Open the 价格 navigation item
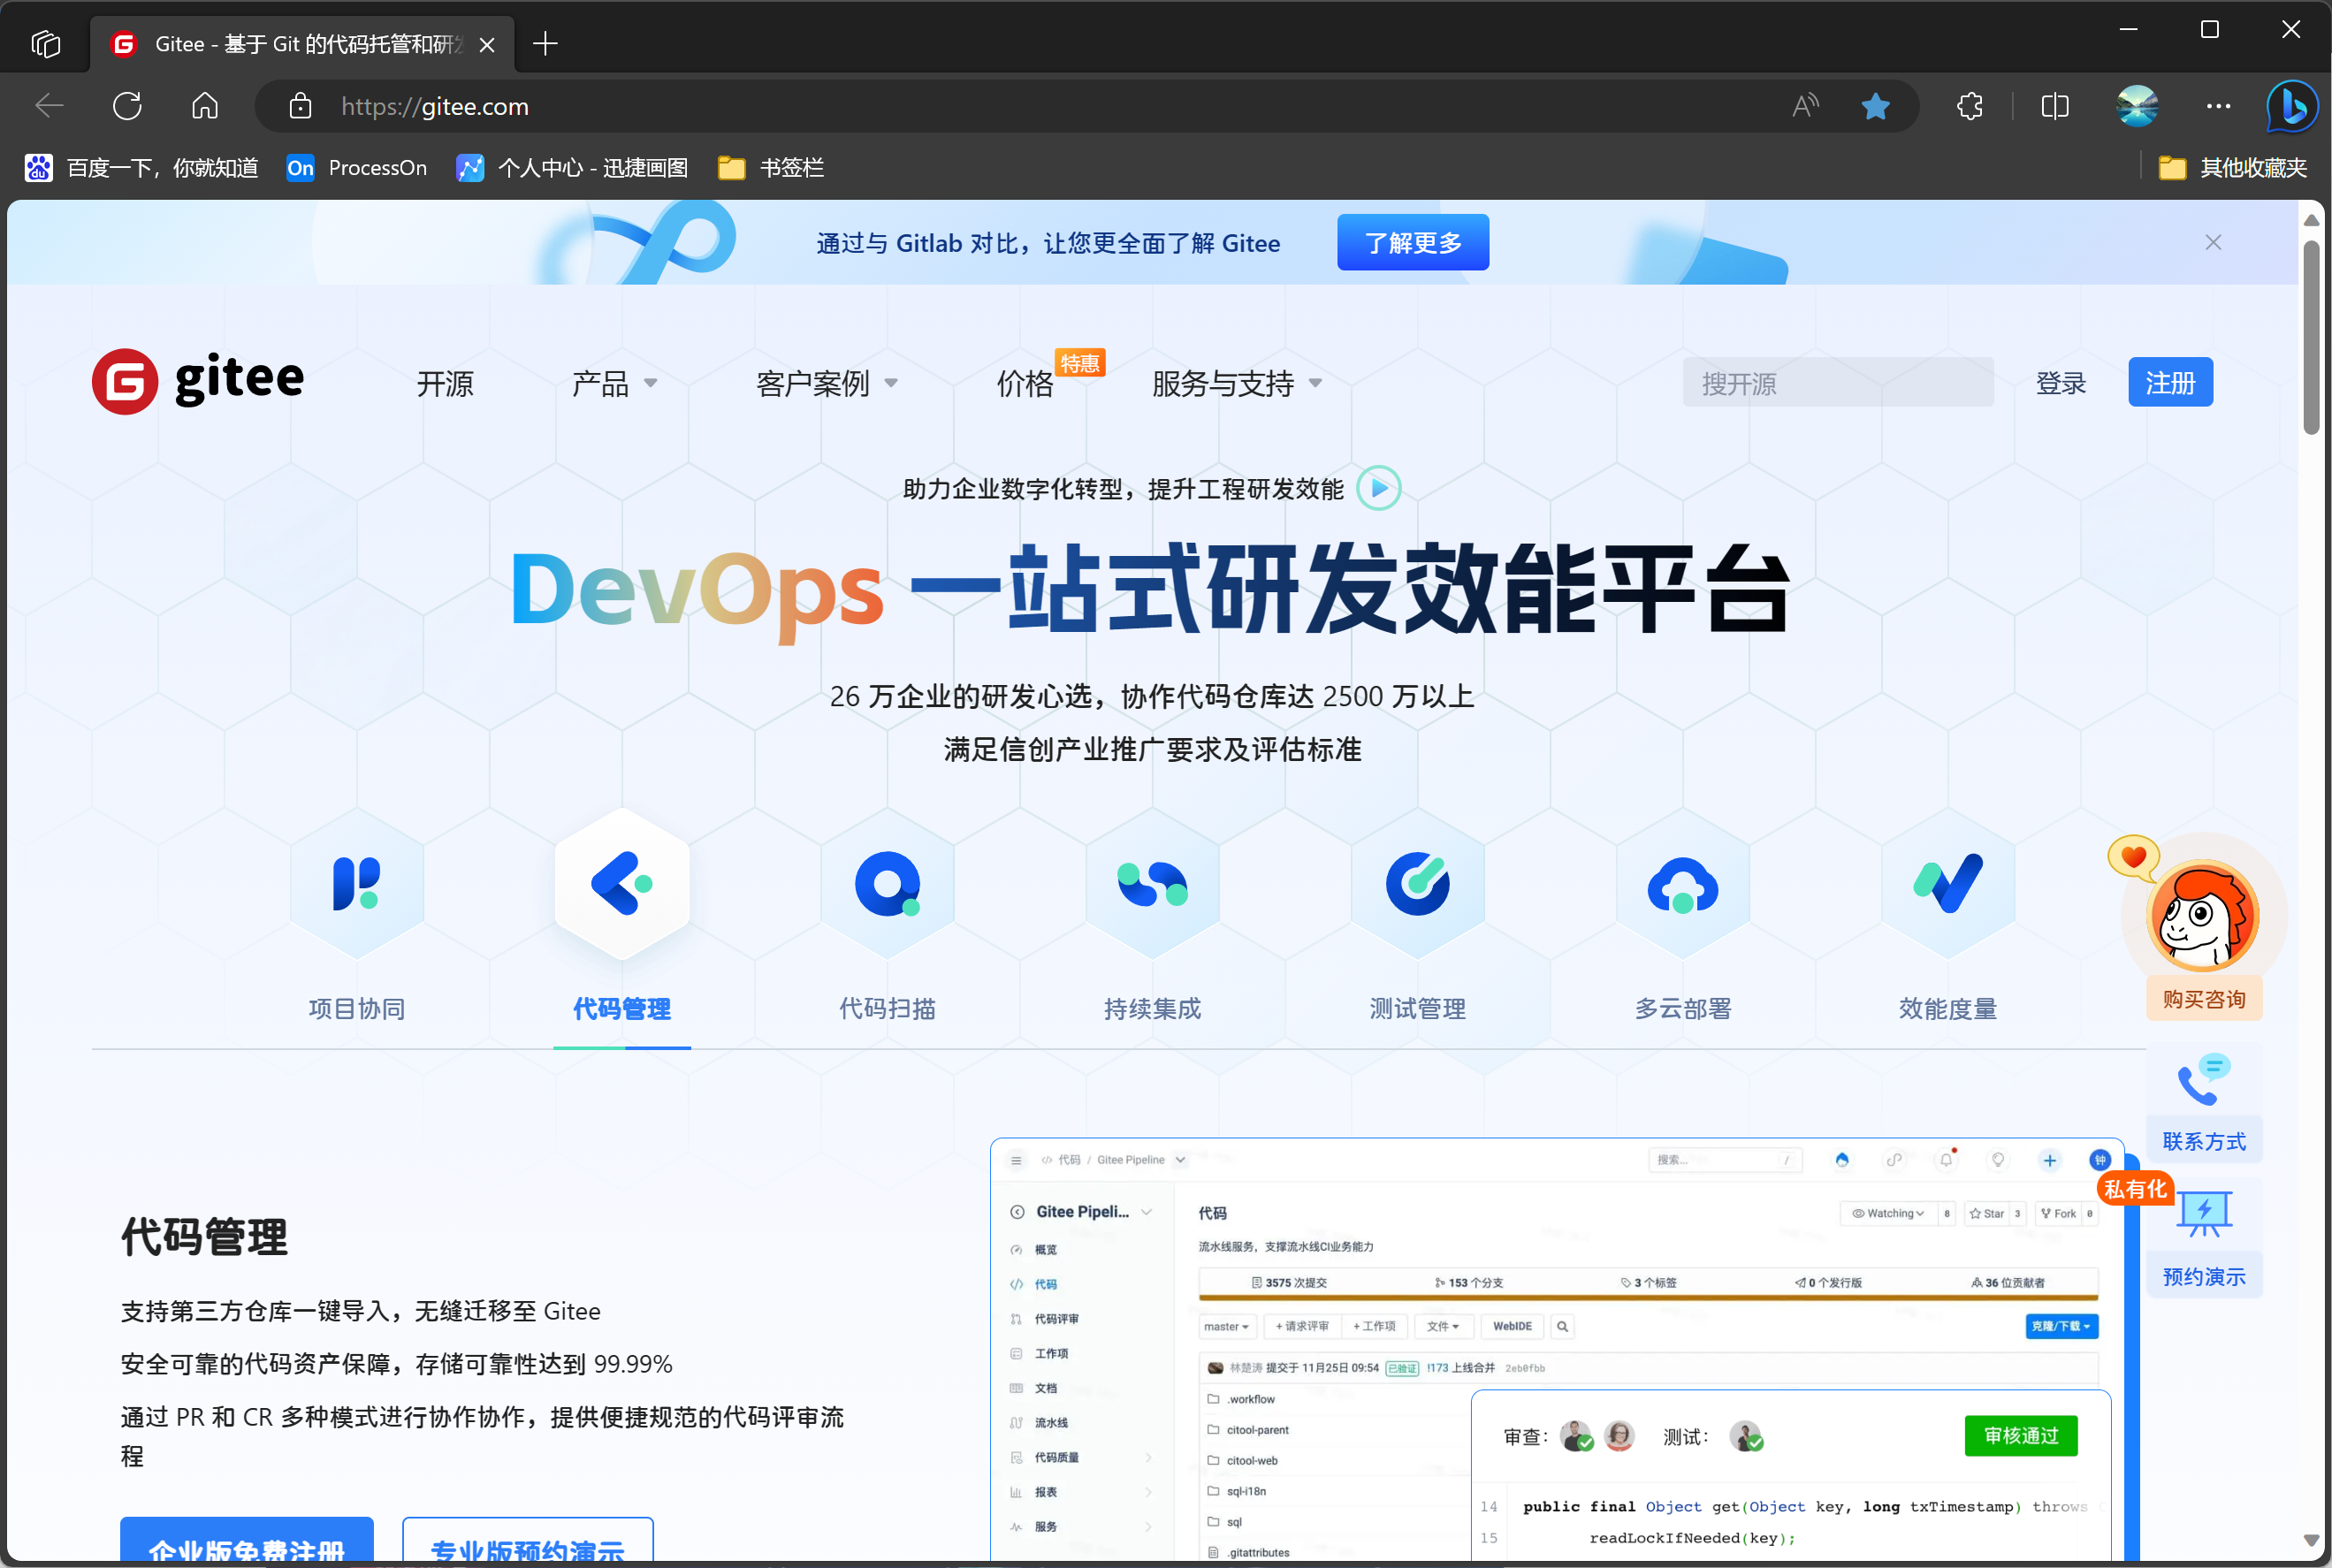 pyautogui.click(x=1025, y=384)
